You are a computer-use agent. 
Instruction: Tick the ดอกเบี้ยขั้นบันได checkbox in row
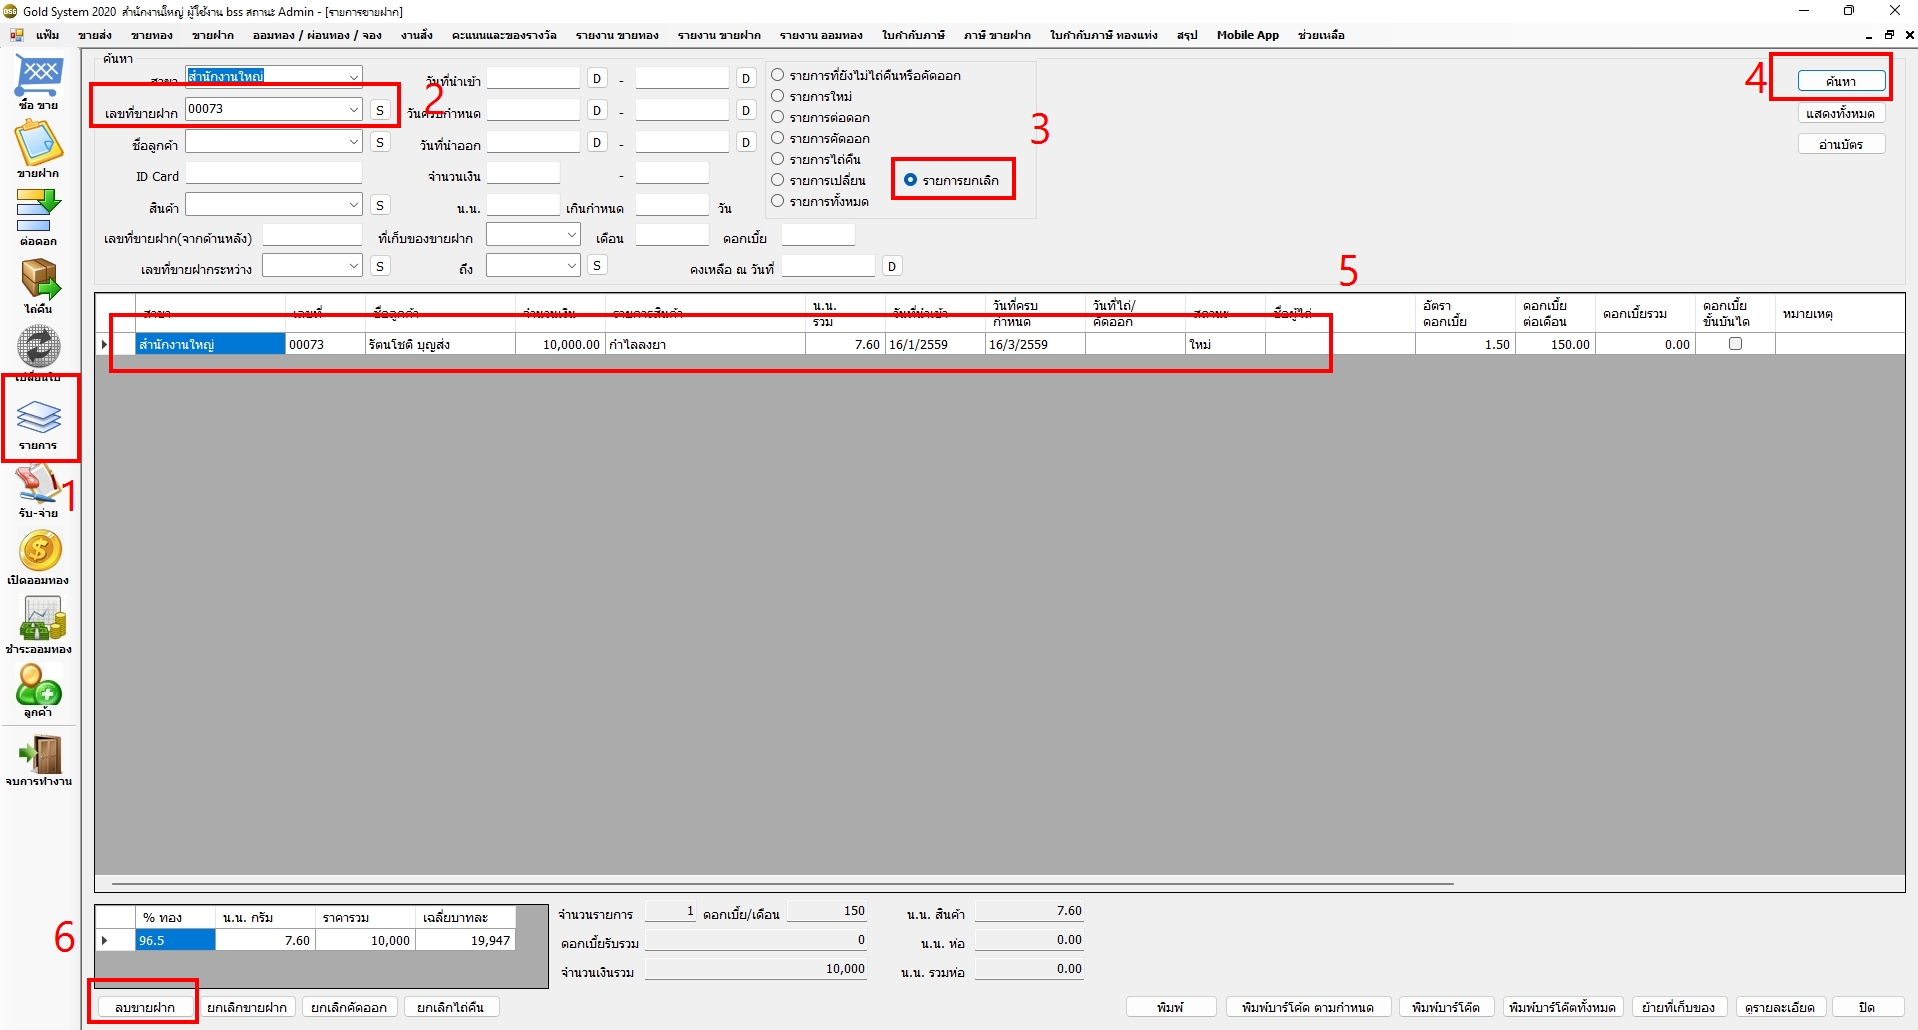(1735, 344)
